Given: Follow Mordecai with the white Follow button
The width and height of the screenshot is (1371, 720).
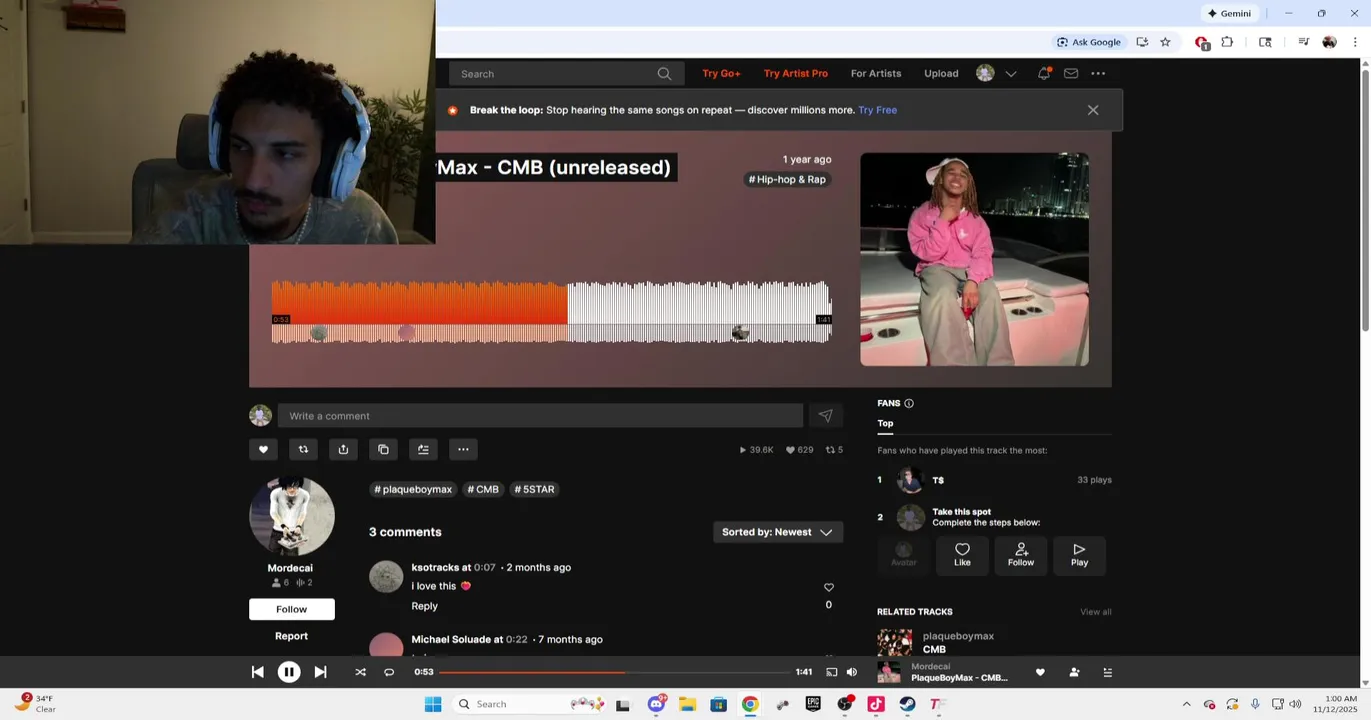Looking at the screenshot, I should [292, 609].
